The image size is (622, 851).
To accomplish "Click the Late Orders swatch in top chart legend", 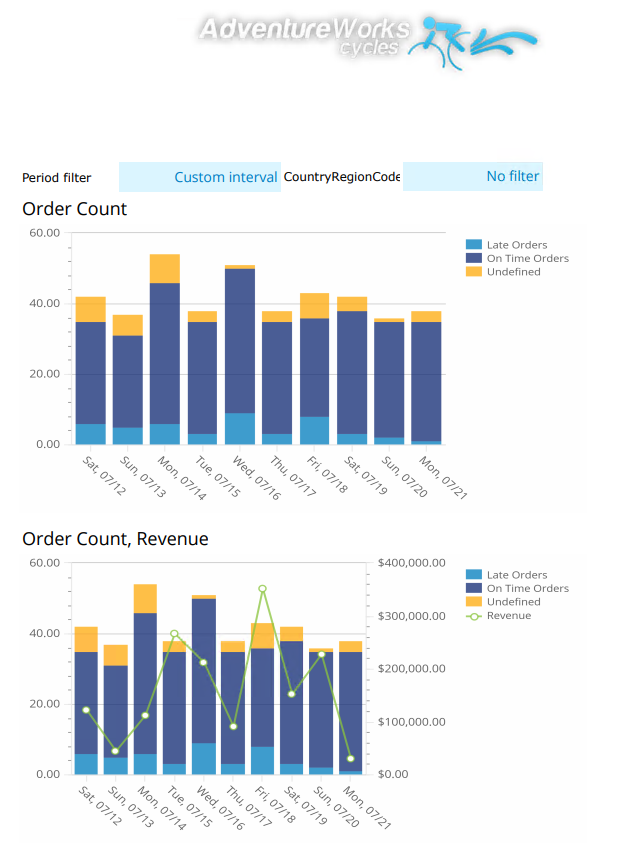I will pos(474,245).
